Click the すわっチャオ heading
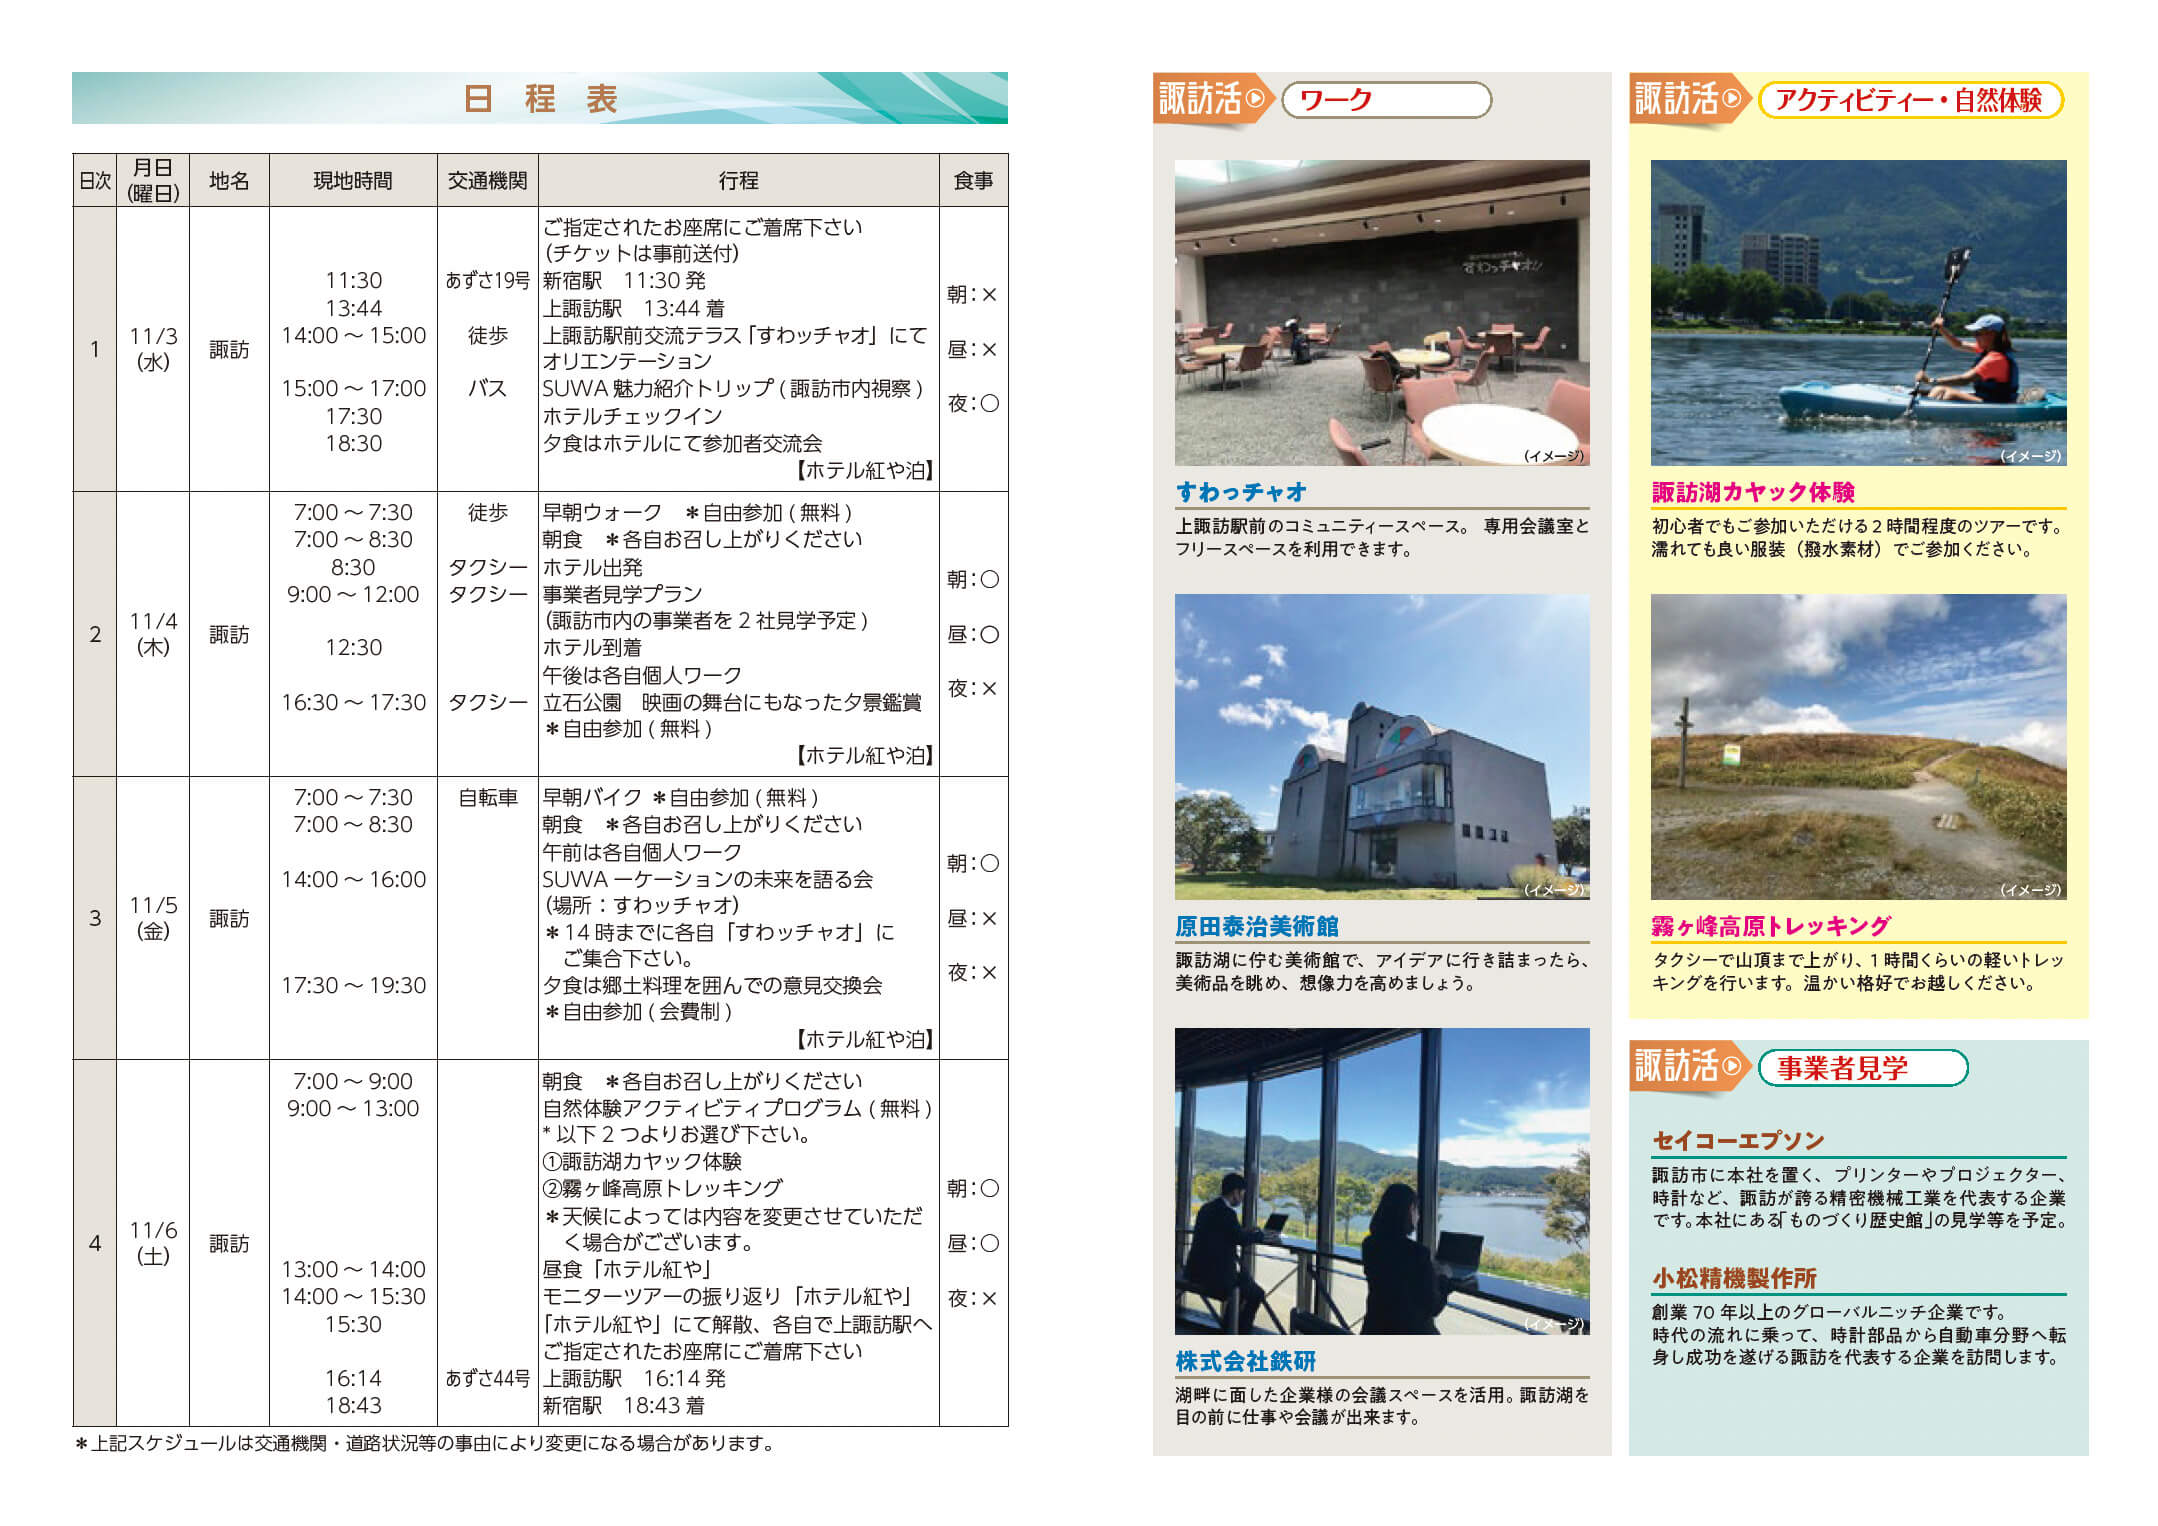The image size is (2158, 1526). pos(1241,492)
